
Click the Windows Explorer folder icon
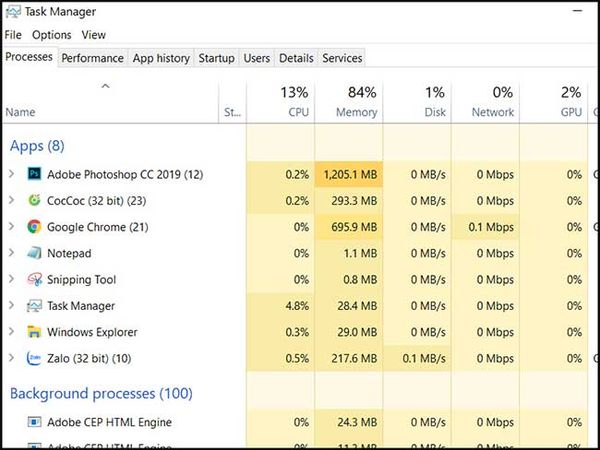click(x=33, y=332)
